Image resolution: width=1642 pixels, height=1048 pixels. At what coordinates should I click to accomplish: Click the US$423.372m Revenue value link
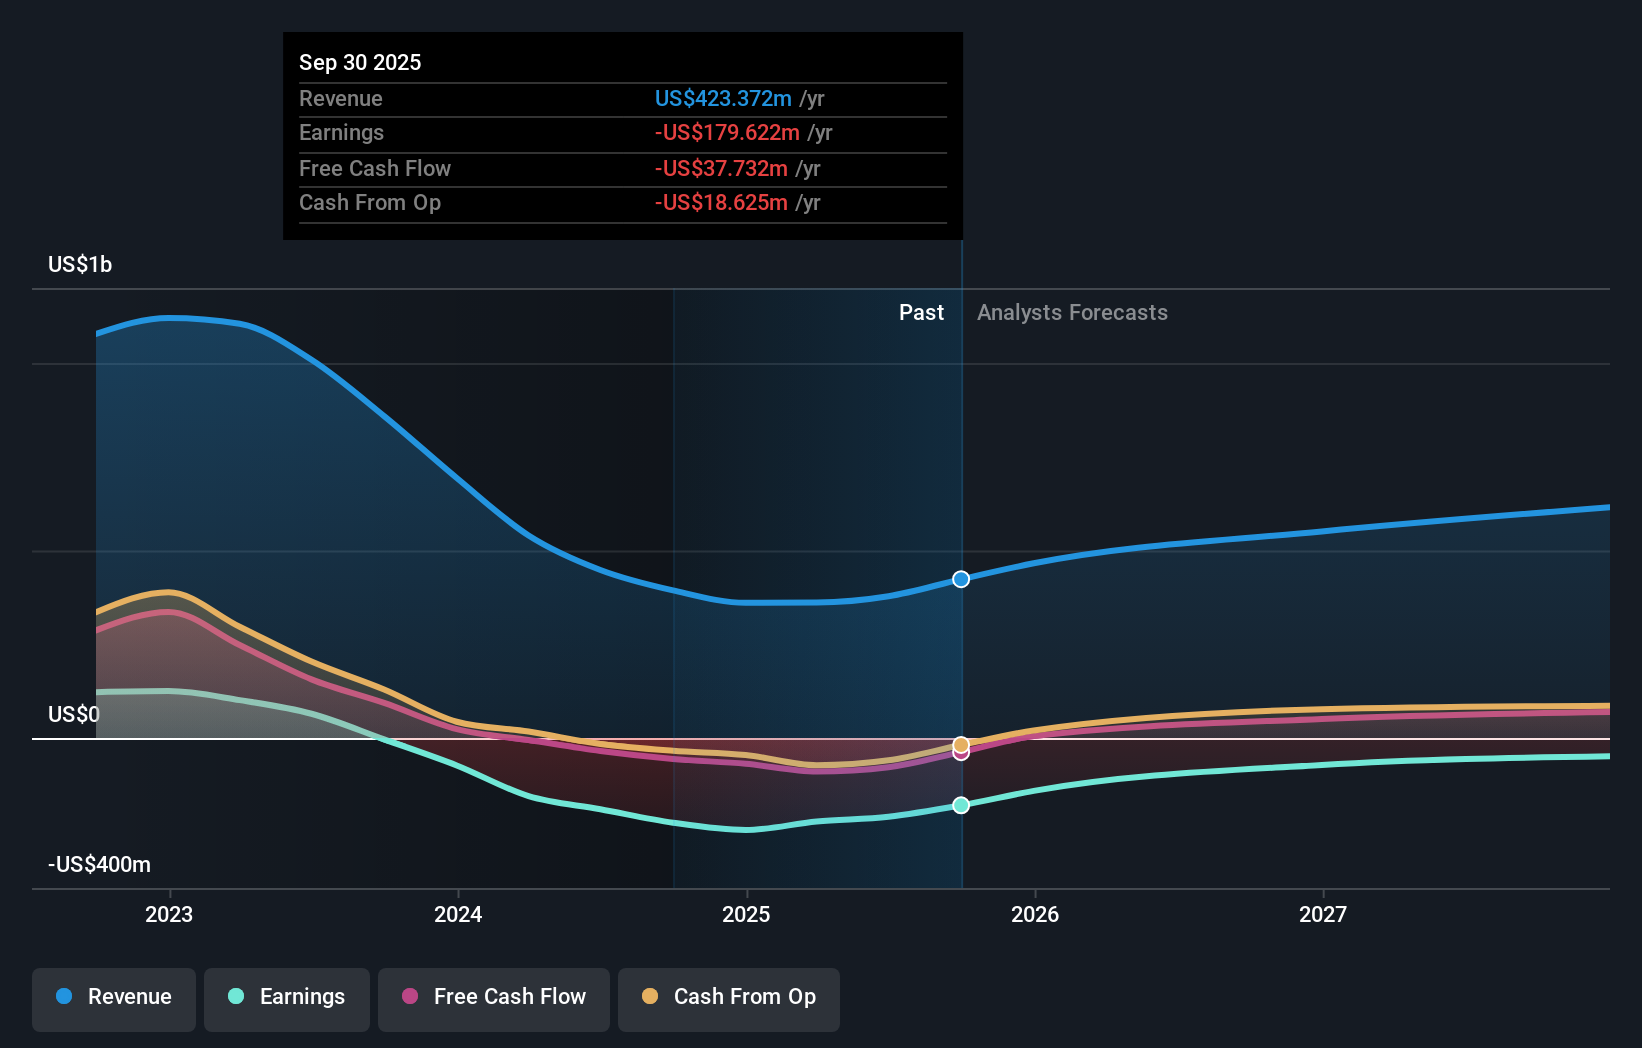724,98
